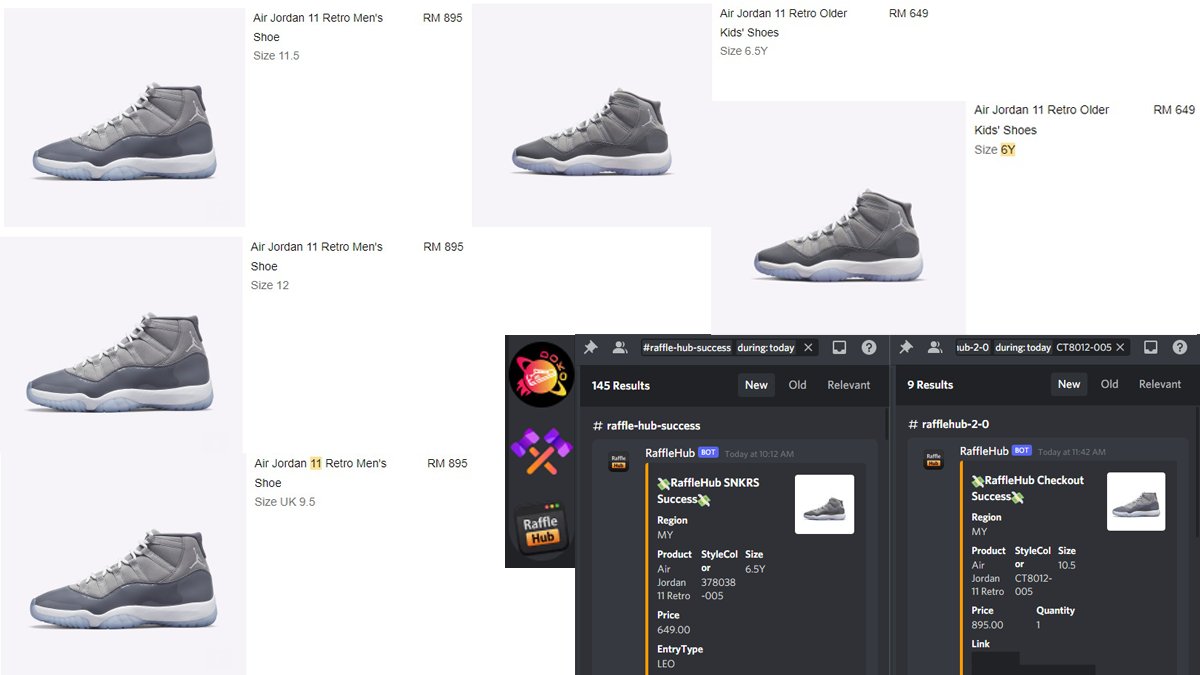Screen dimensions: 1200x675
Task: Click highlighted 6Y size text
Action: coord(1008,149)
